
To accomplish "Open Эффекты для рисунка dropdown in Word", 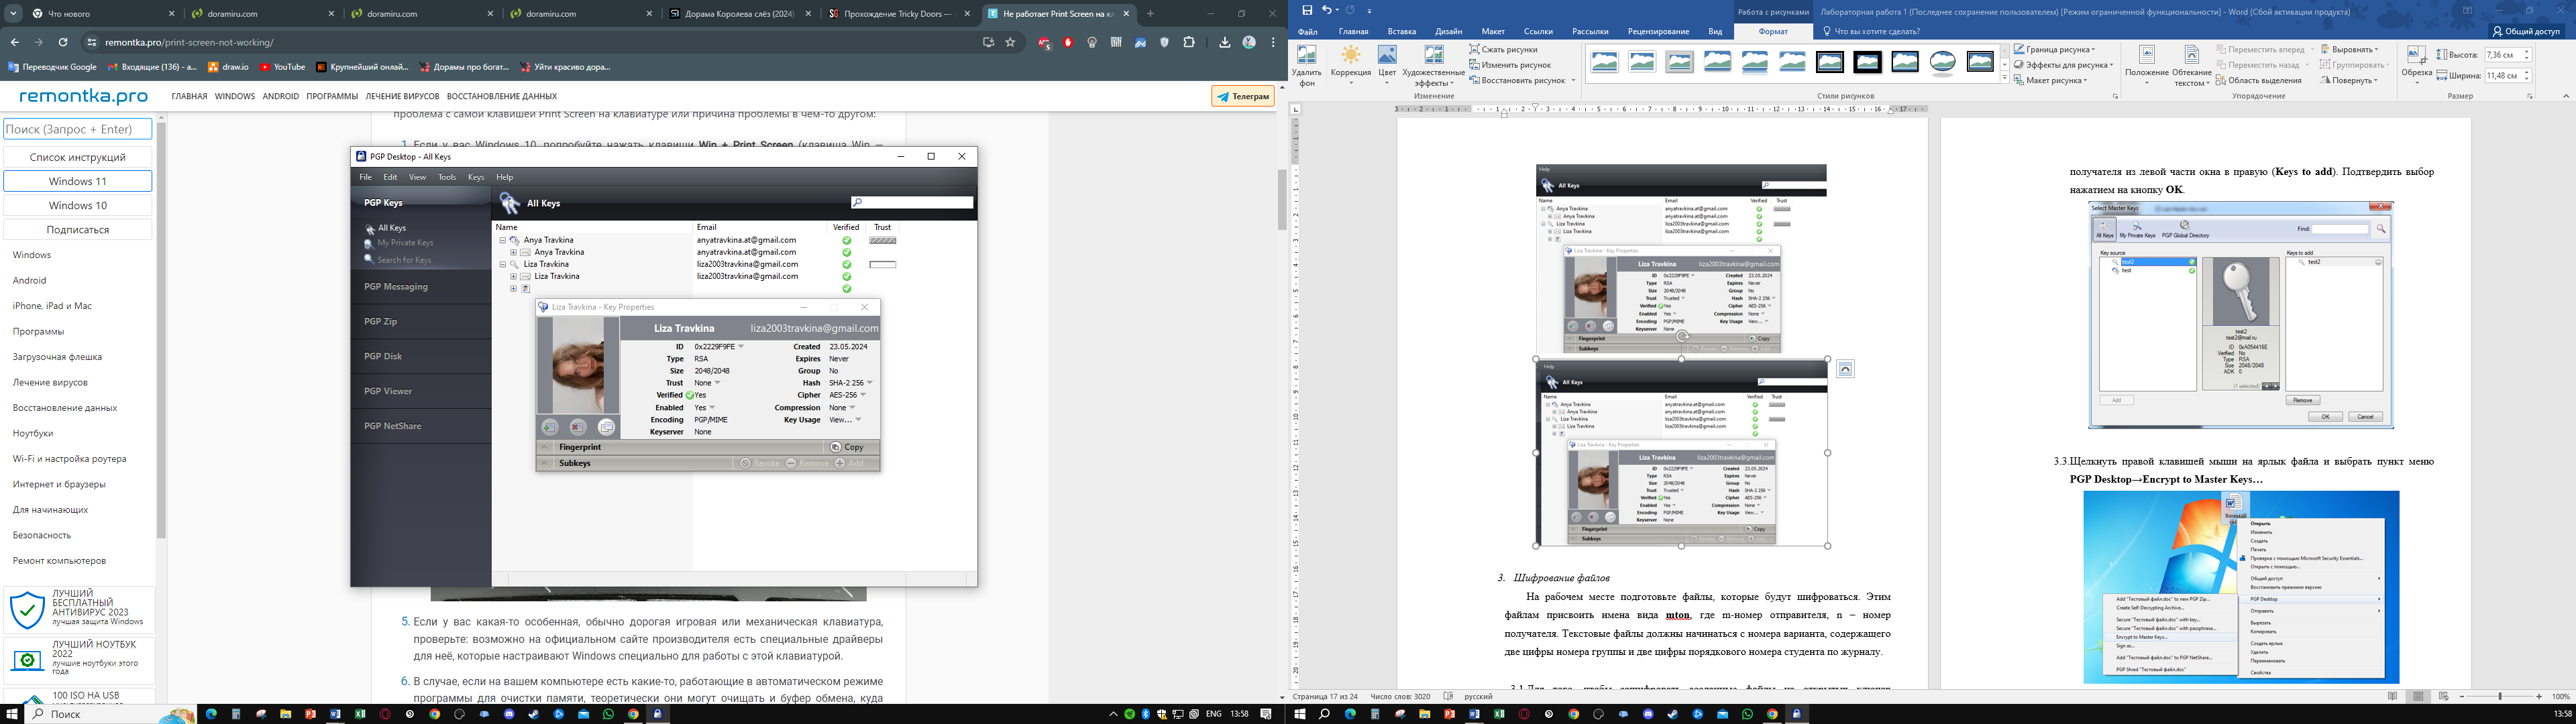I will [x=2063, y=65].
